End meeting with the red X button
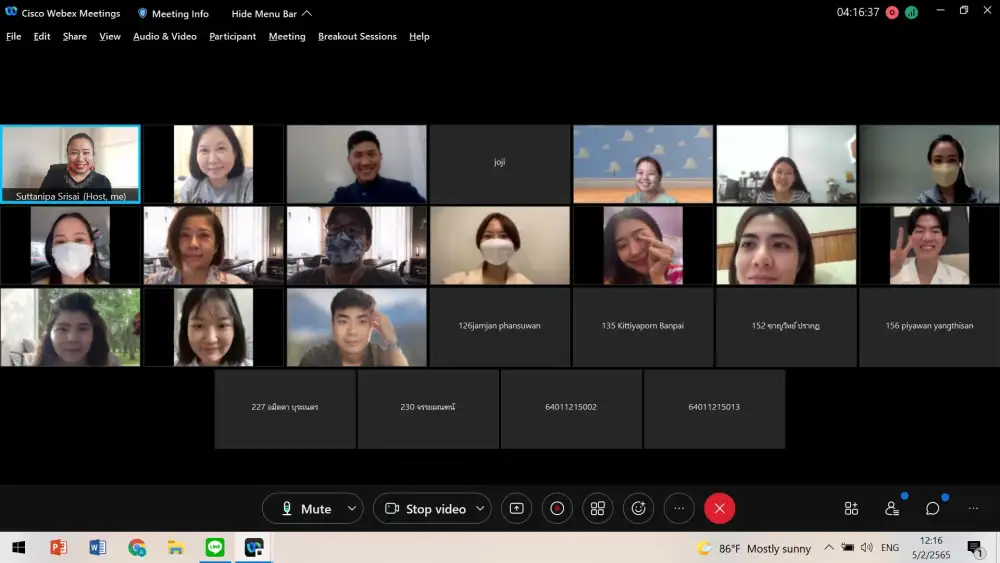The image size is (1000, 563). pos(719,508)
